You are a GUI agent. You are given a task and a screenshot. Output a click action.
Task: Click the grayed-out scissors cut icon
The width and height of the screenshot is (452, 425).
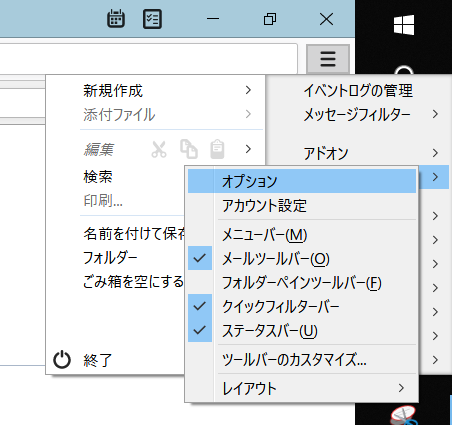[159, 149]
